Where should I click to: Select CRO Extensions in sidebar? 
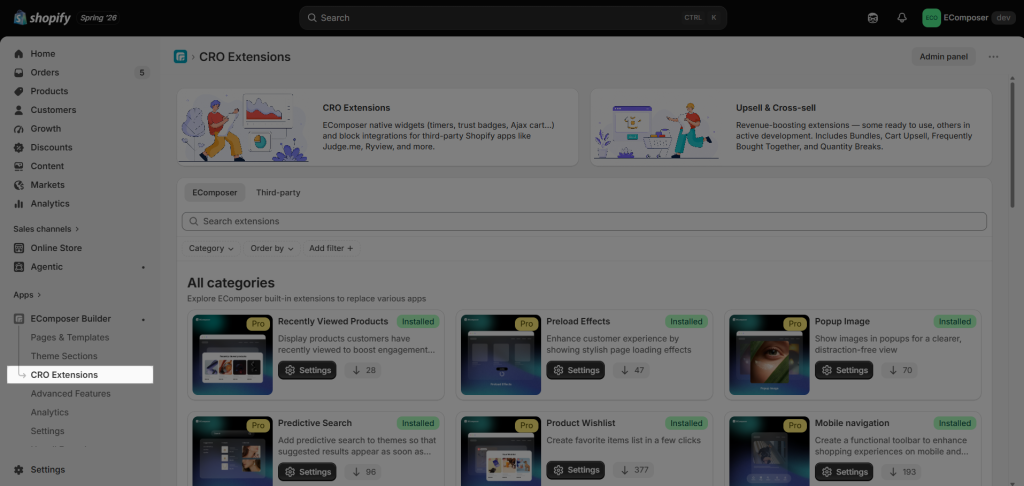pos(80,375)
